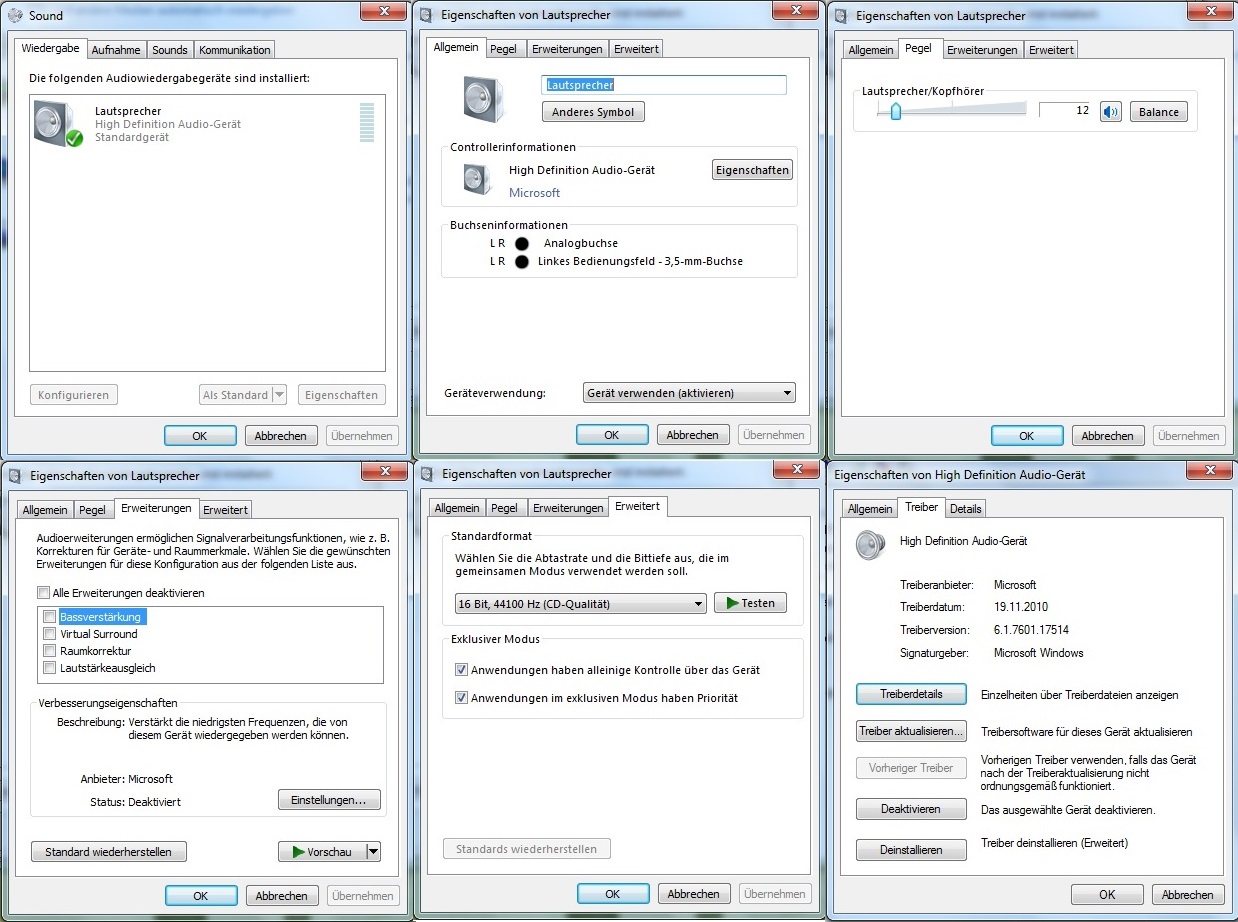
Task: Expand the Vorschau button dropdown arrow
Action: click(x=373, y=852)
